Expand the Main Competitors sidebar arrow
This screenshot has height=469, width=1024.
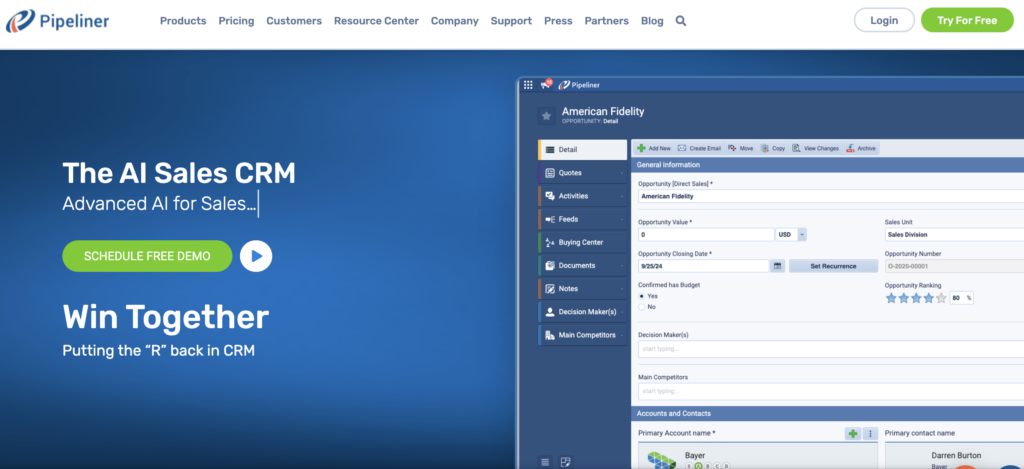pyautogui.click(x=622, y=335)
